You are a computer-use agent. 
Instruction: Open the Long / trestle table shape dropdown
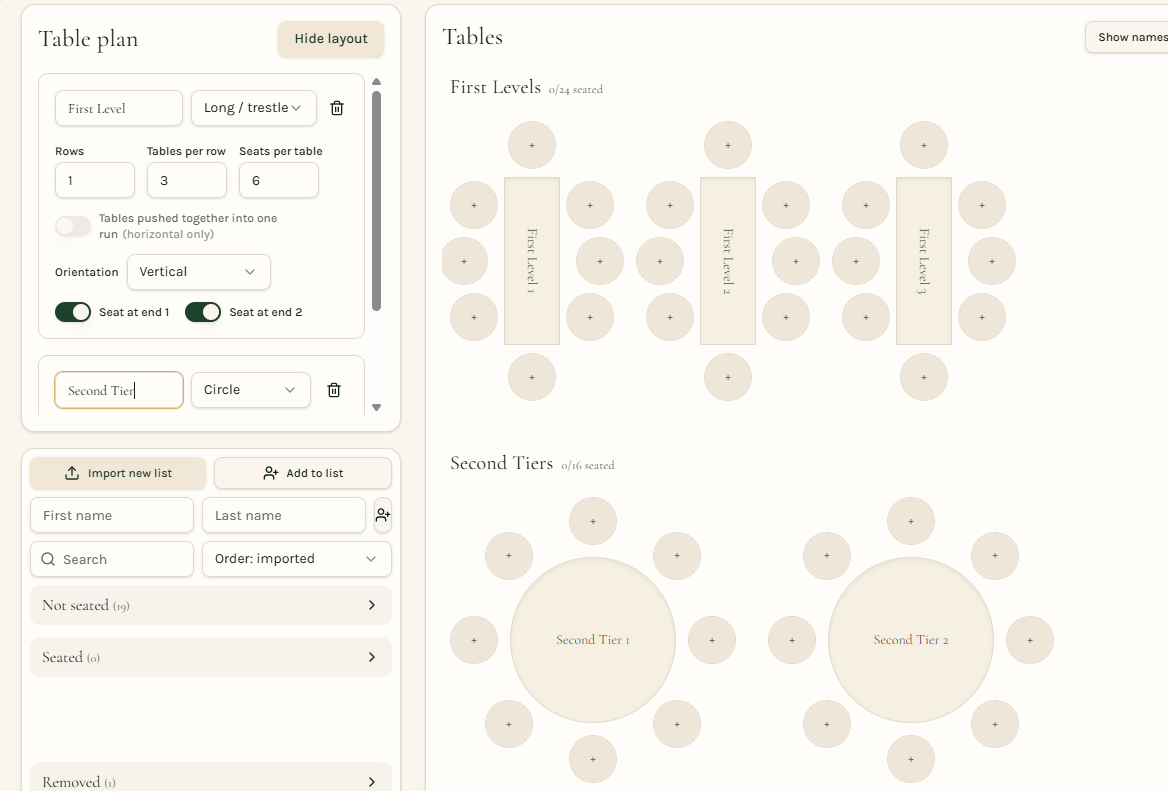253,108
